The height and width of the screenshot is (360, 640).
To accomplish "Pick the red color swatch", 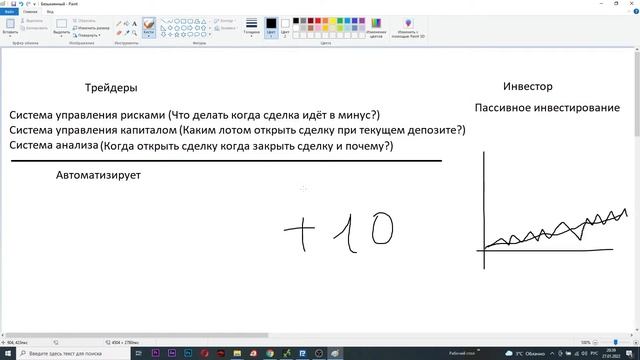I will click(318, 20).
